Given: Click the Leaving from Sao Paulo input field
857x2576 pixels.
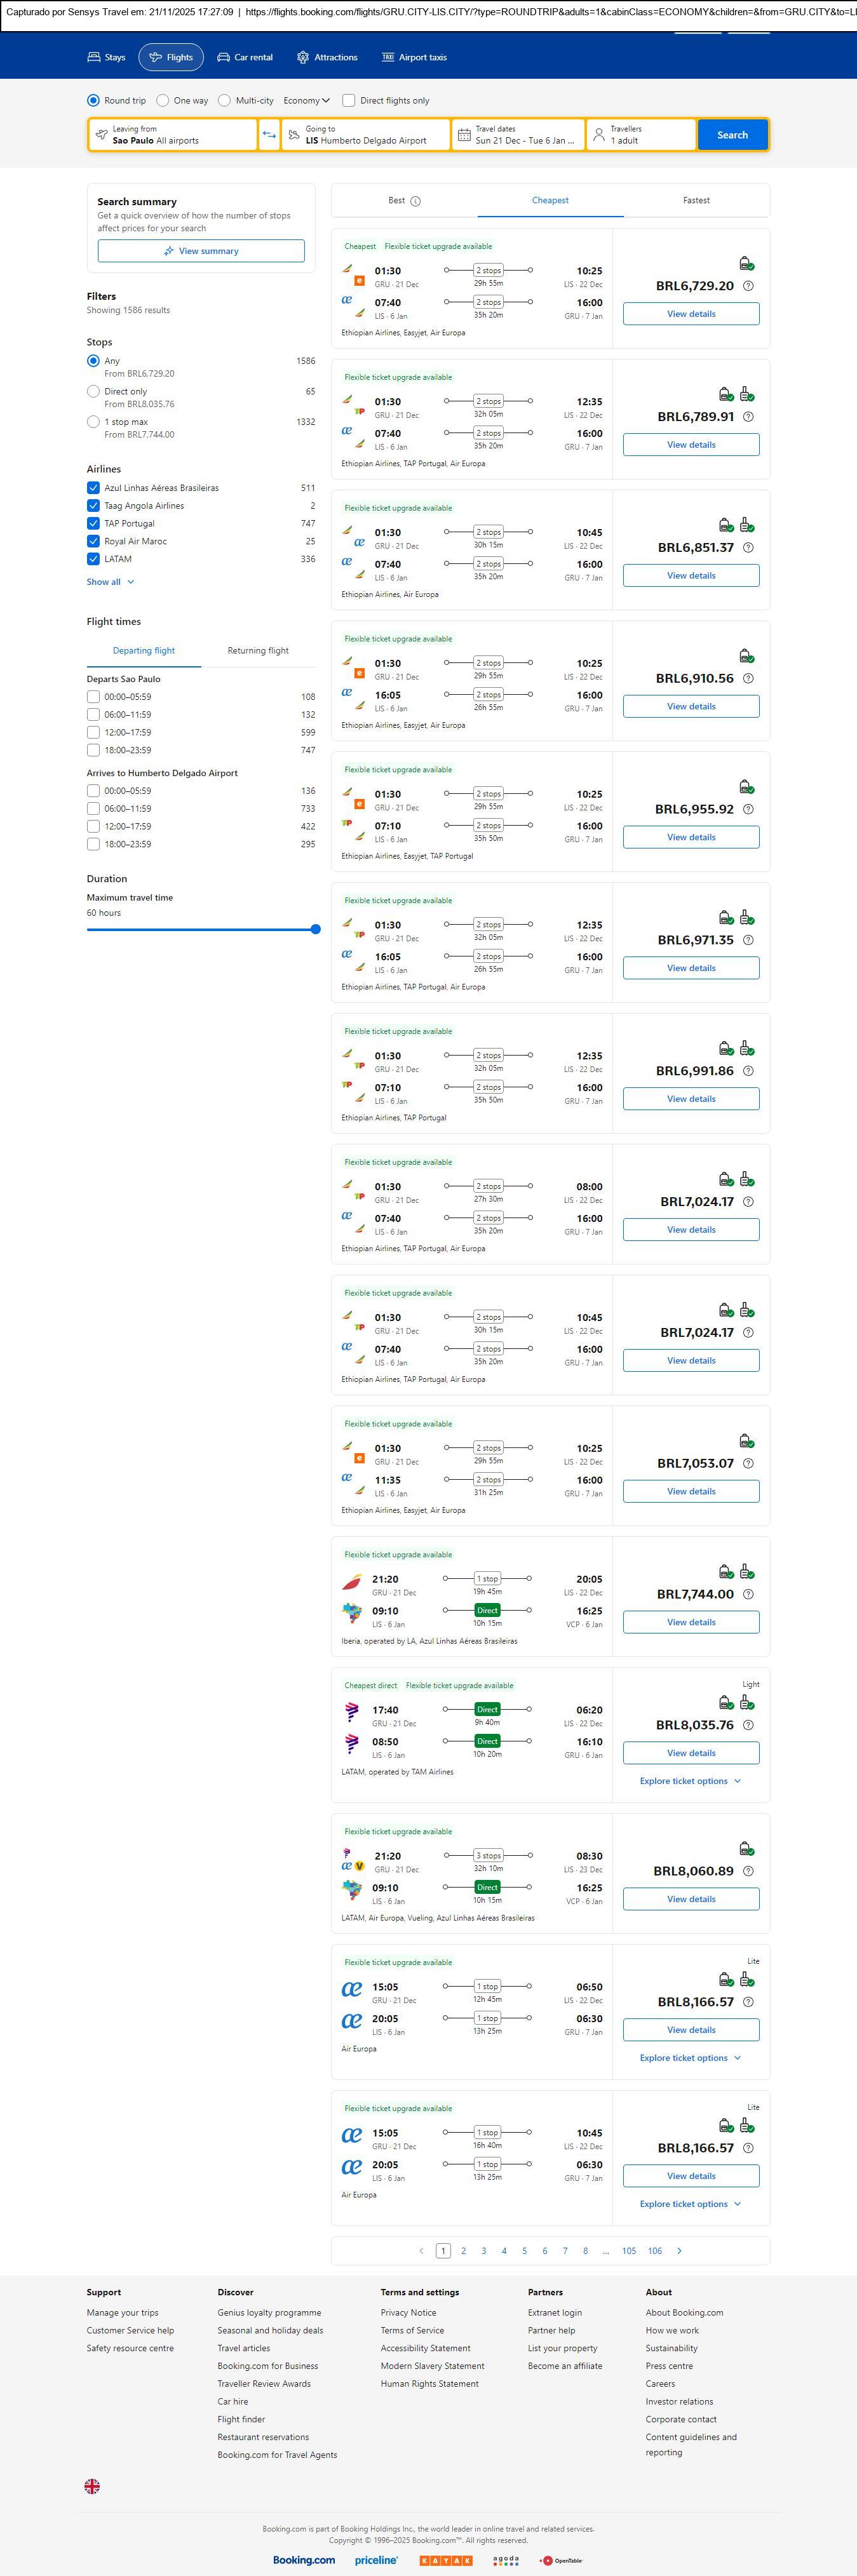Looking at the screenshot, I should [x=173, y=135].
